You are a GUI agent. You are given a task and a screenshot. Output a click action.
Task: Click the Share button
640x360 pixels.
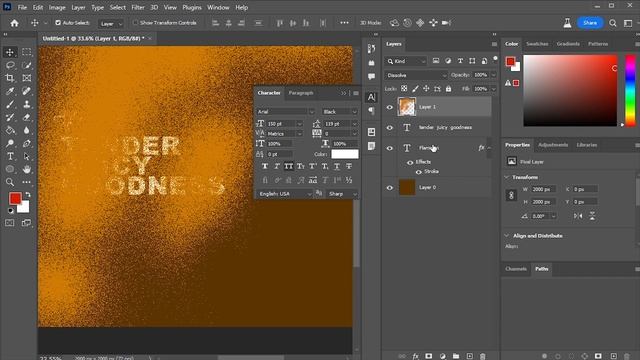pyautogui.click(x=590, y=23)
